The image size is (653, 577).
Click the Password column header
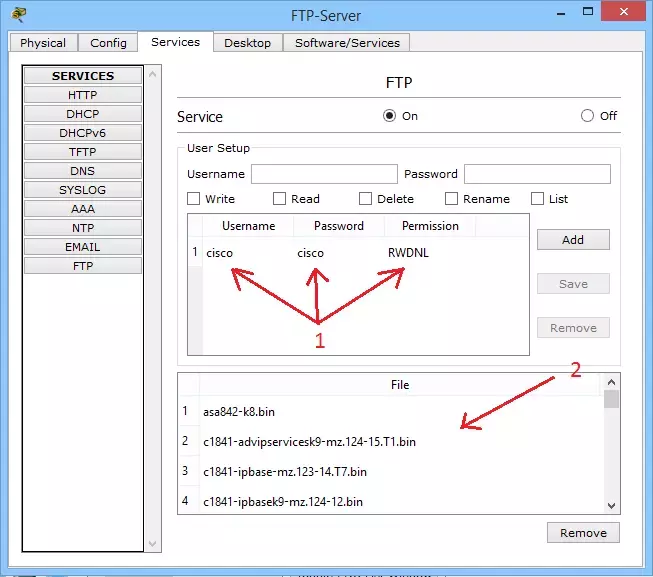339,226
